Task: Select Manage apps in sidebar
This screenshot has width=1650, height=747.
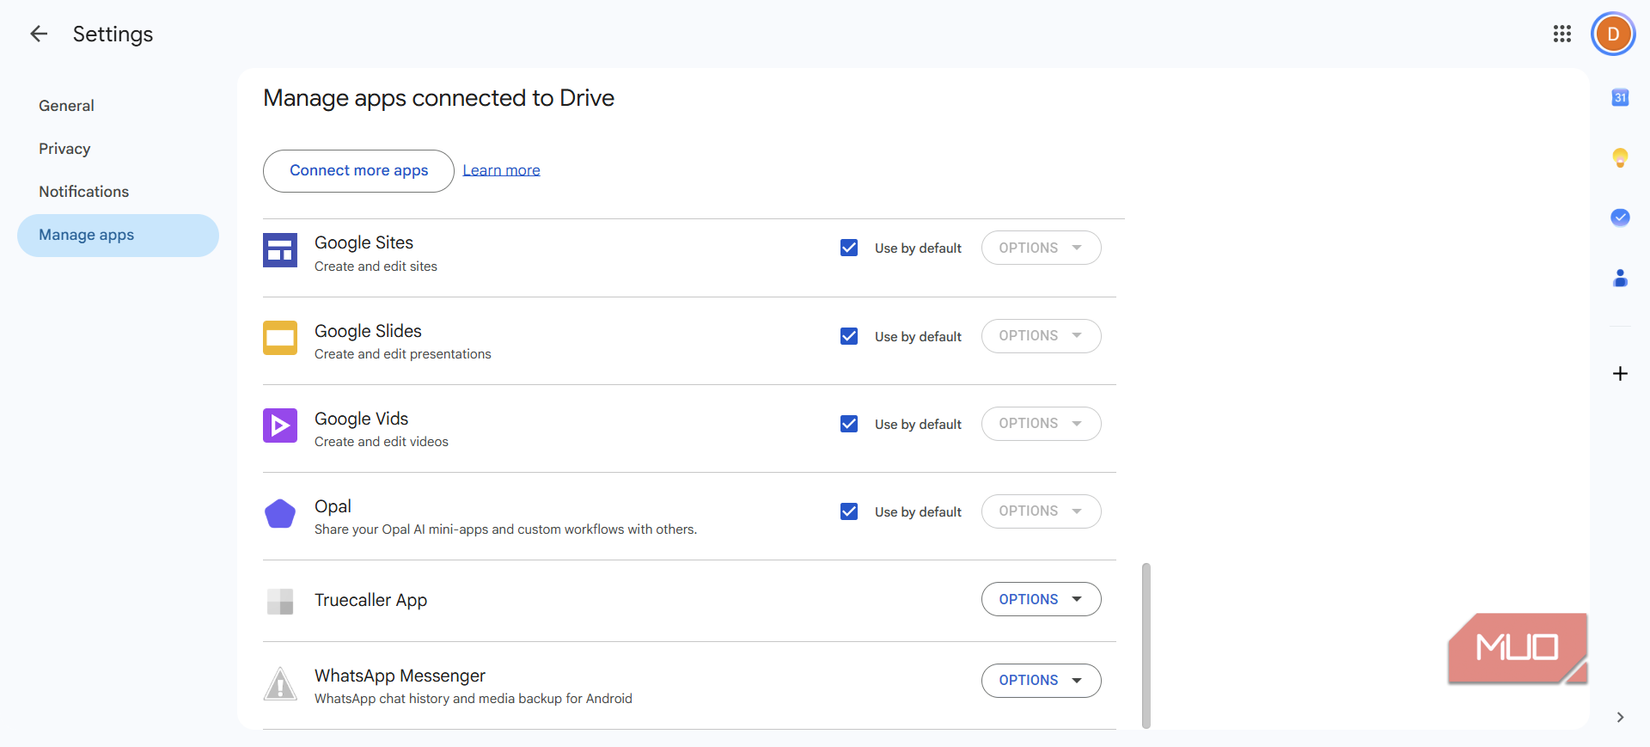Action: 118,235
